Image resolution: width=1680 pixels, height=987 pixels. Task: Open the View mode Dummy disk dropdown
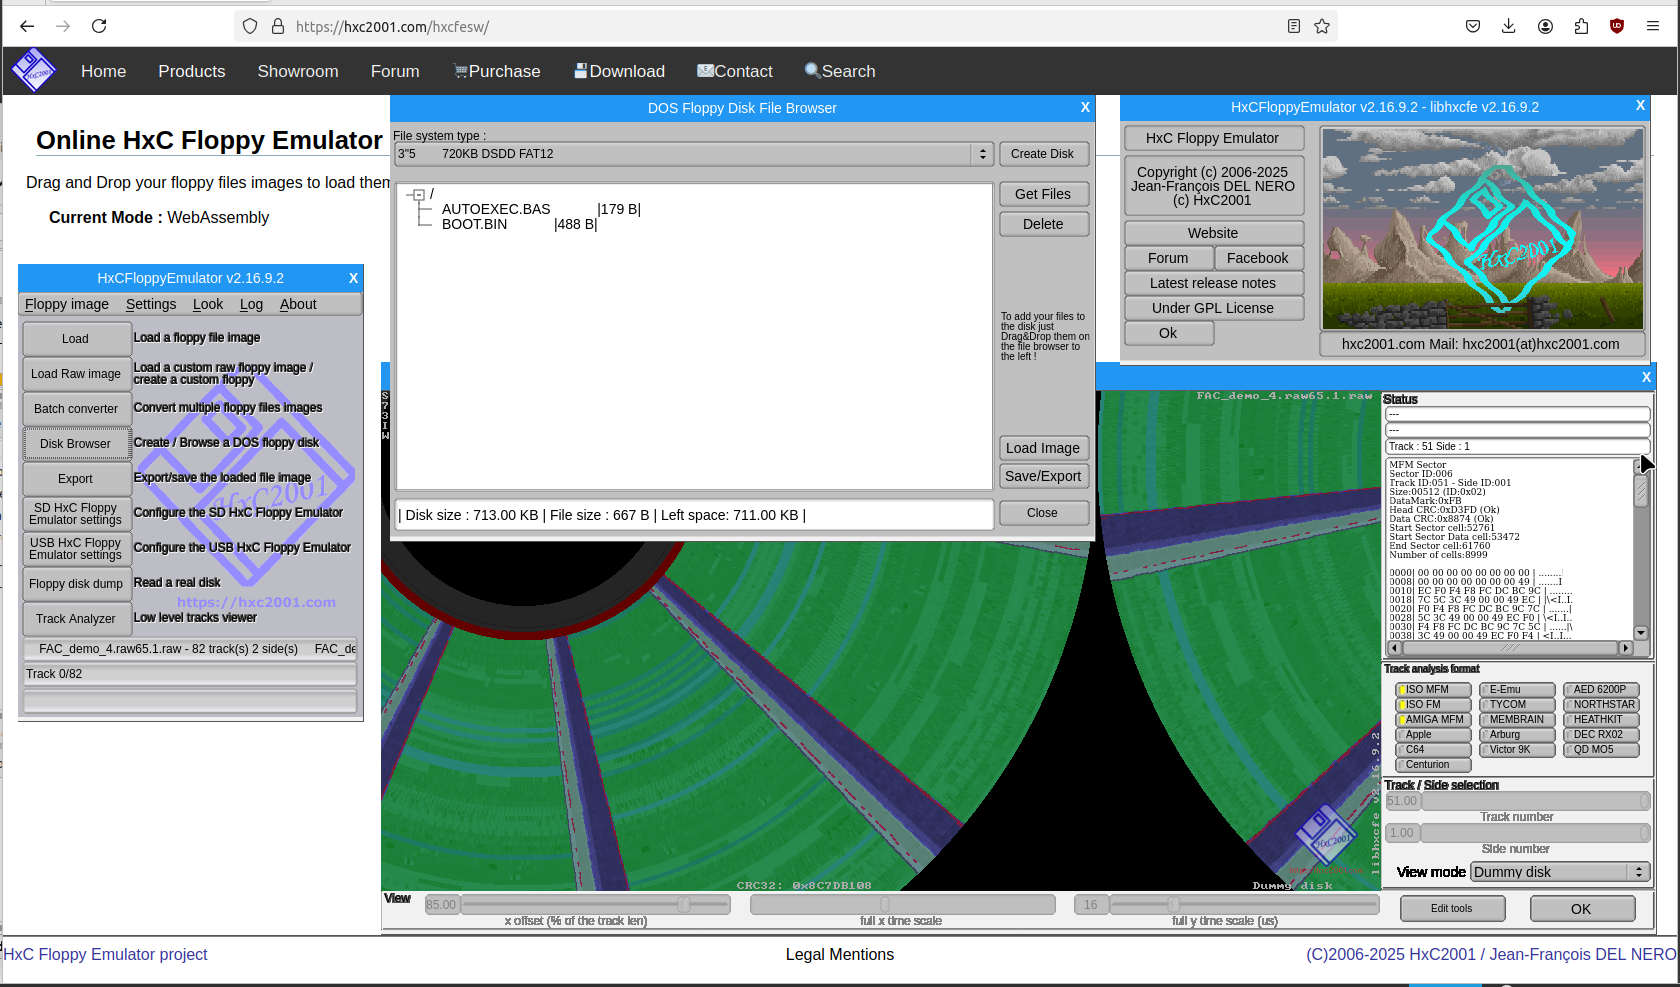tap(1559, 872)
